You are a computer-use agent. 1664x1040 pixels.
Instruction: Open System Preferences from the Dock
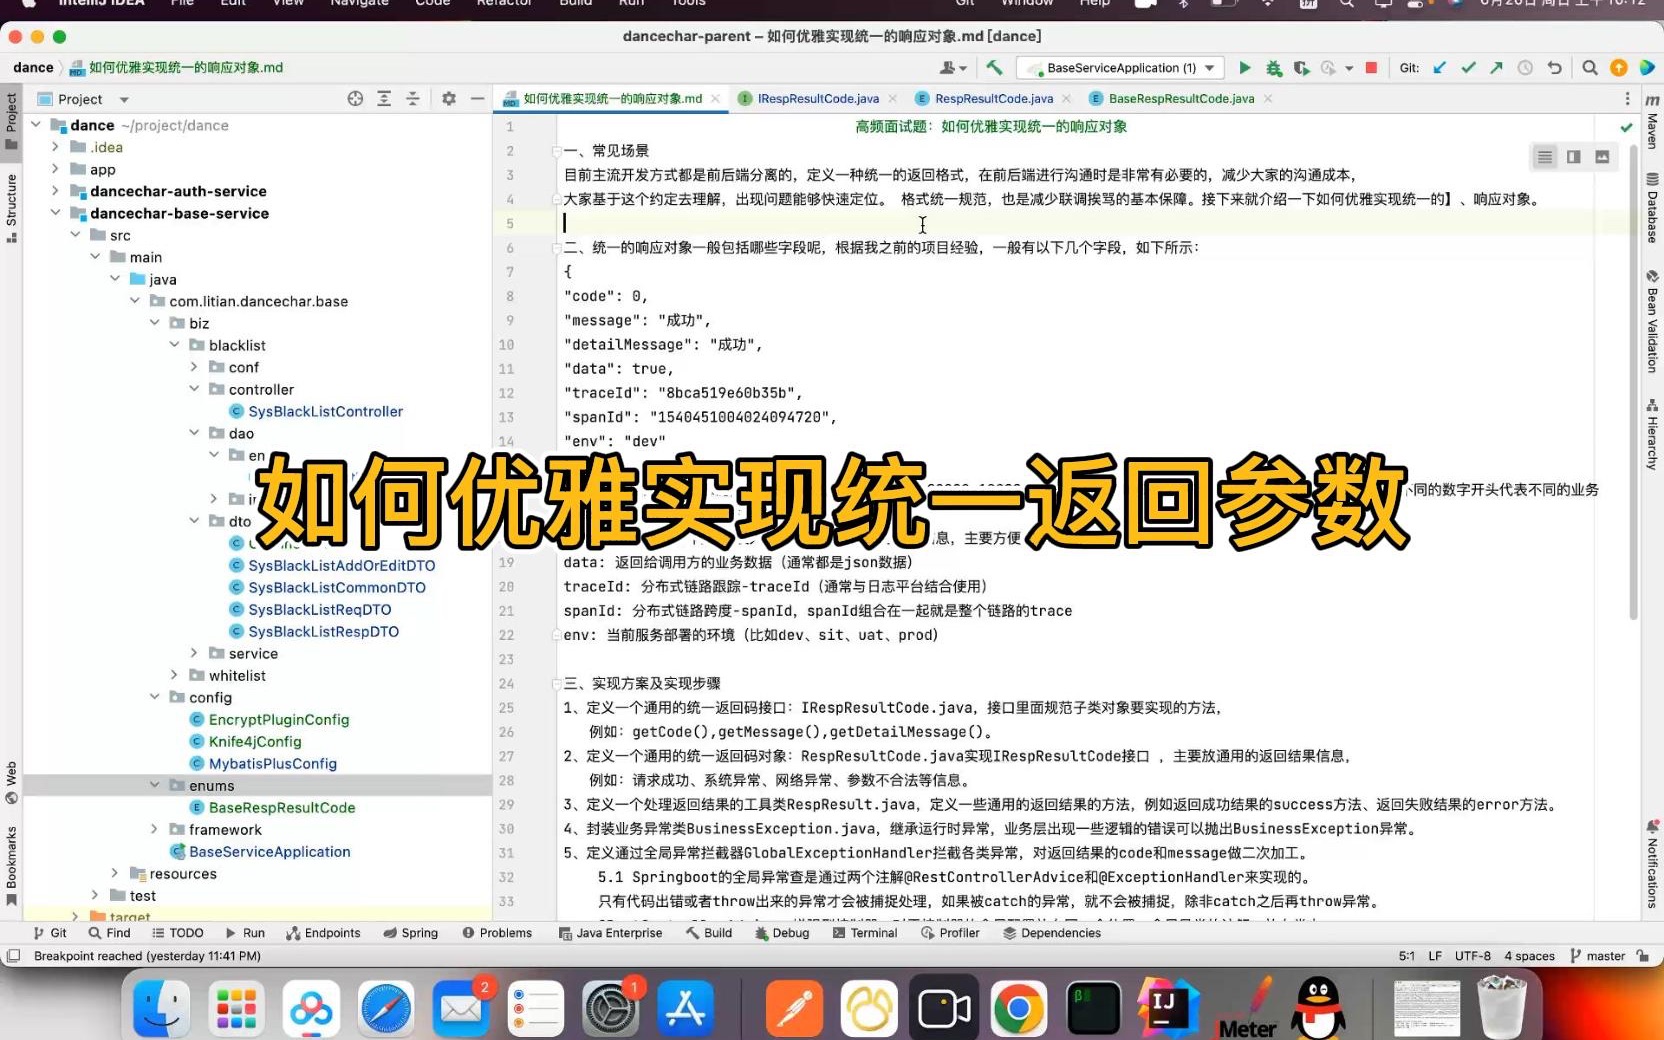coord(610,1008)
